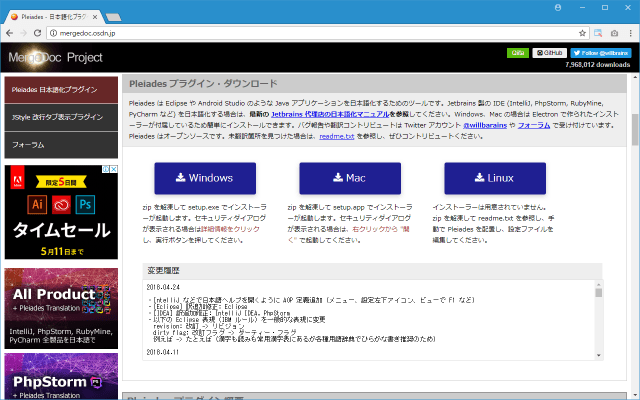Click the extension icon beside the star
Screen dimensions: 640x400
click(598, 33)
